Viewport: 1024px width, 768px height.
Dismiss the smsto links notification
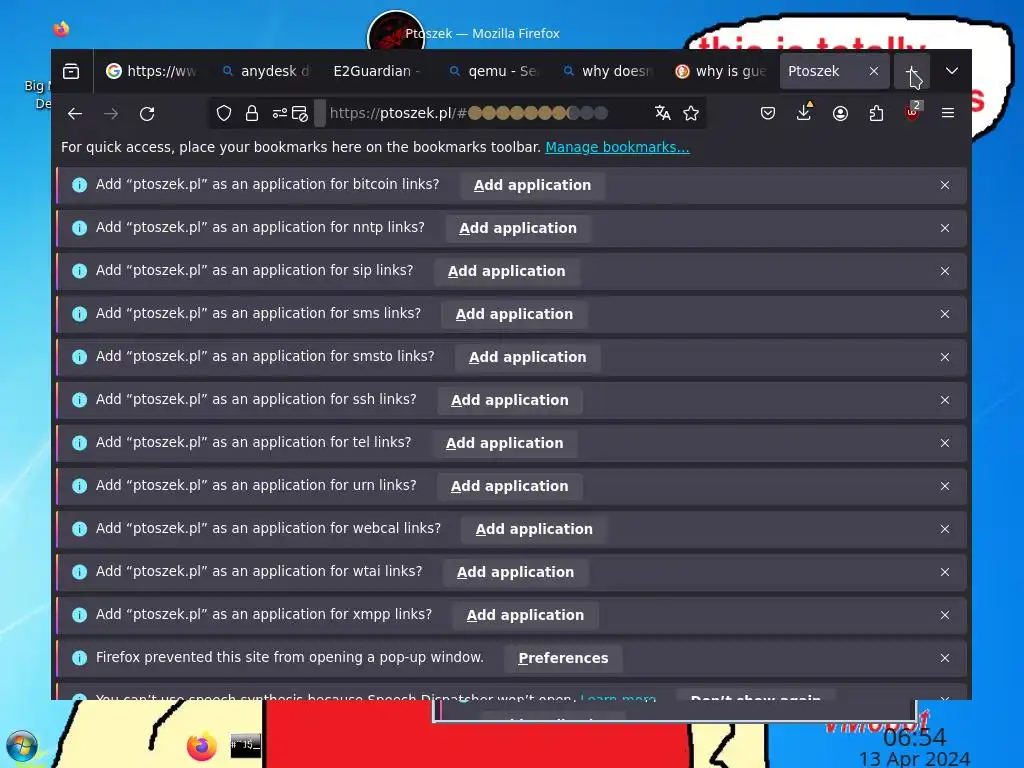point(945,357)
